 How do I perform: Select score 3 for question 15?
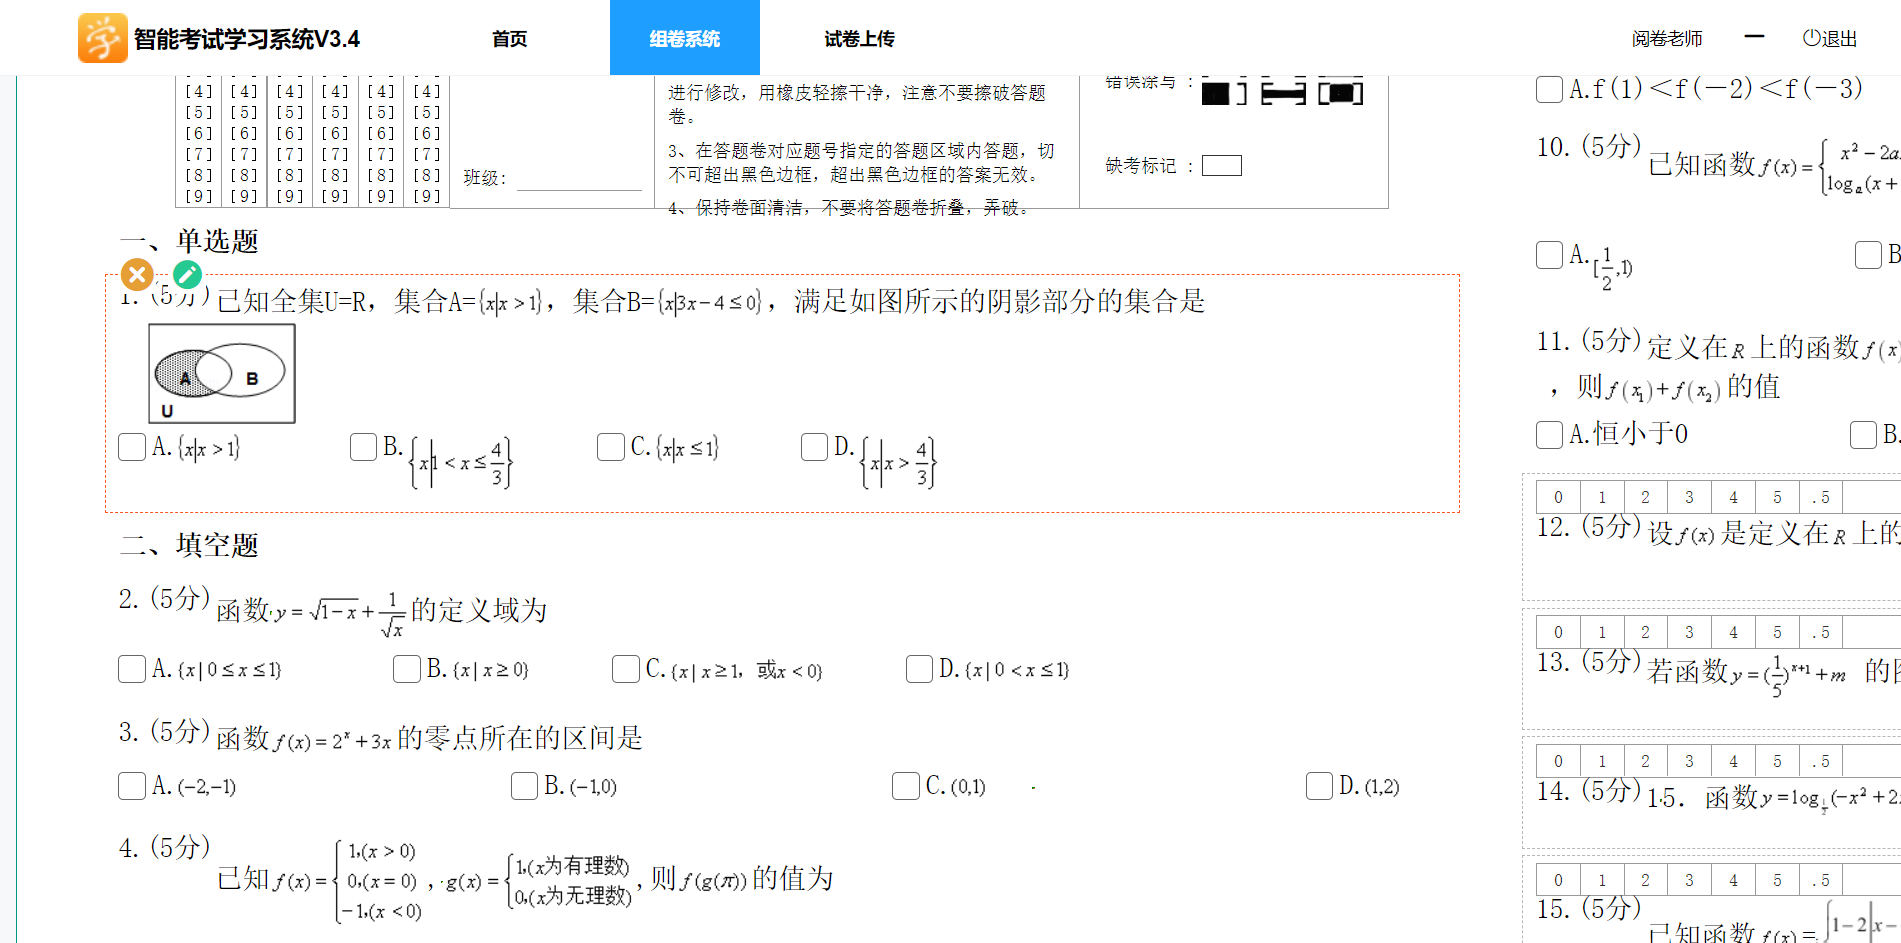tap(1689, 880)
